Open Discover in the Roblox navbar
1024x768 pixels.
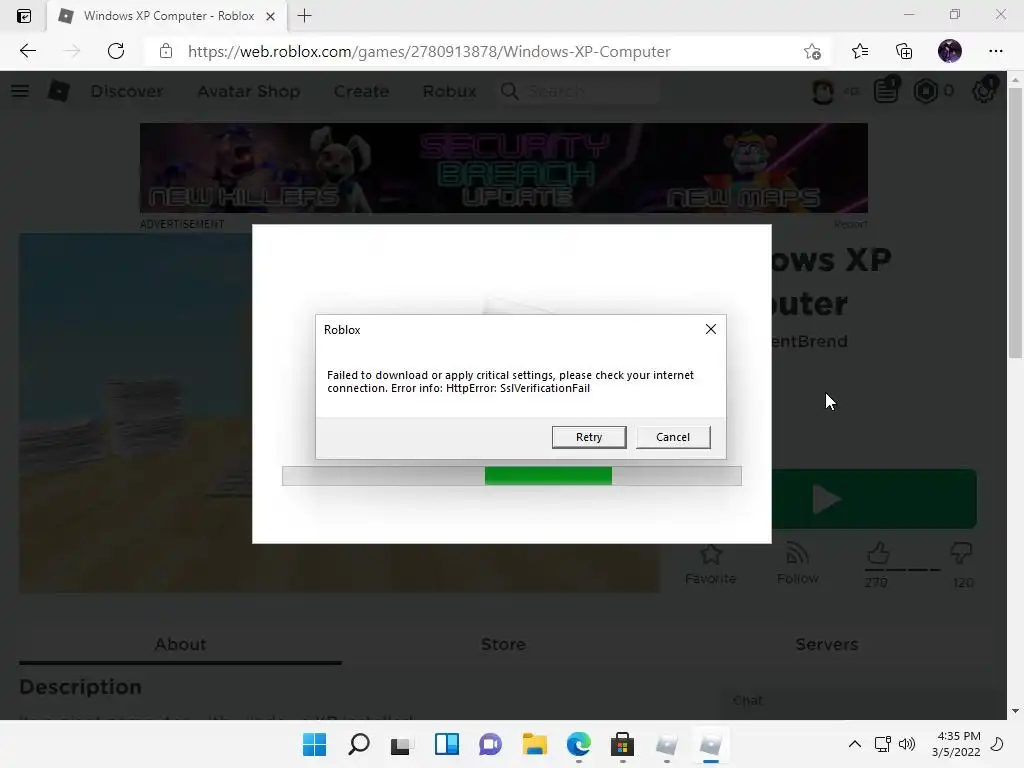pyautogui.click(x=127, y=91)
